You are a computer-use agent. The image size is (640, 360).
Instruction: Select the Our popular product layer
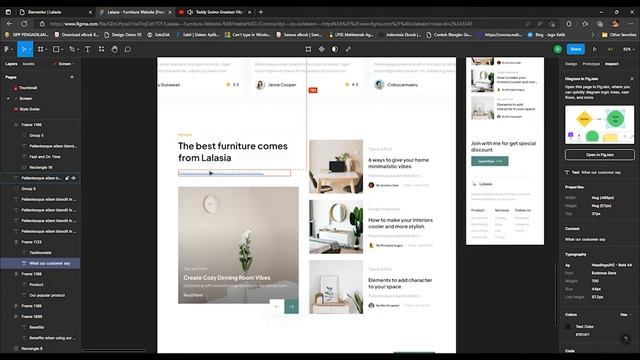(47, 295)
